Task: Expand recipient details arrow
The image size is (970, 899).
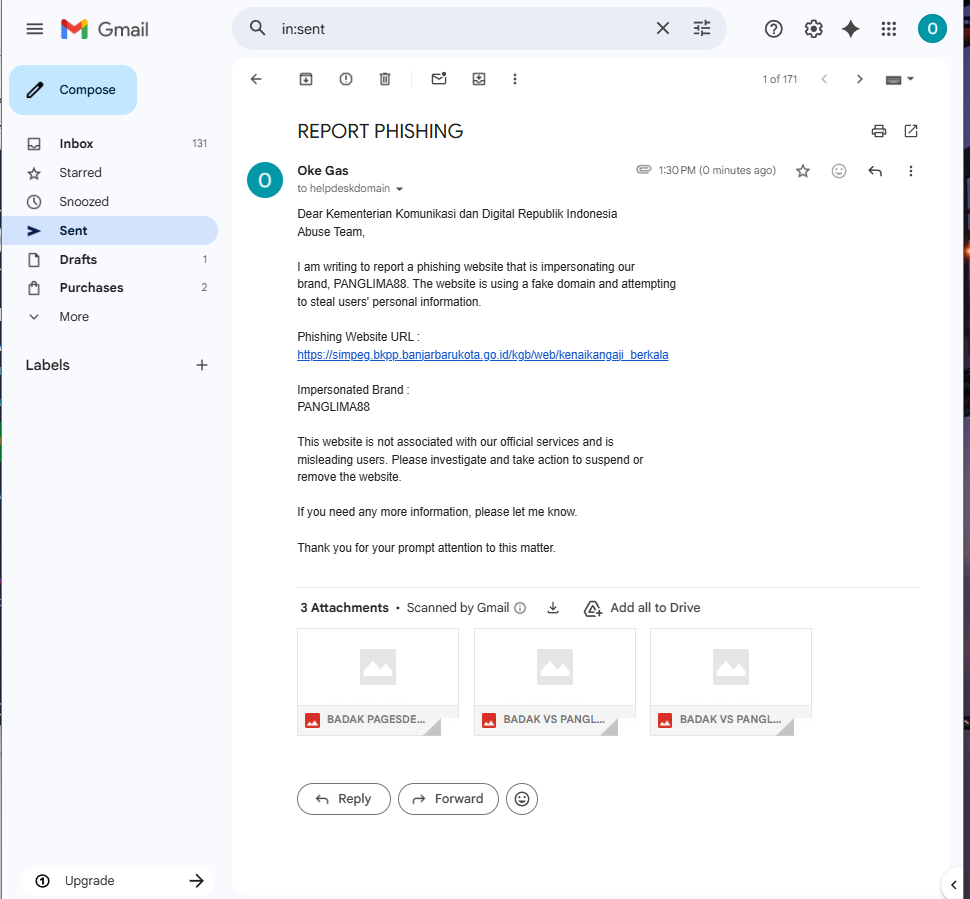Action: [400, 189]
